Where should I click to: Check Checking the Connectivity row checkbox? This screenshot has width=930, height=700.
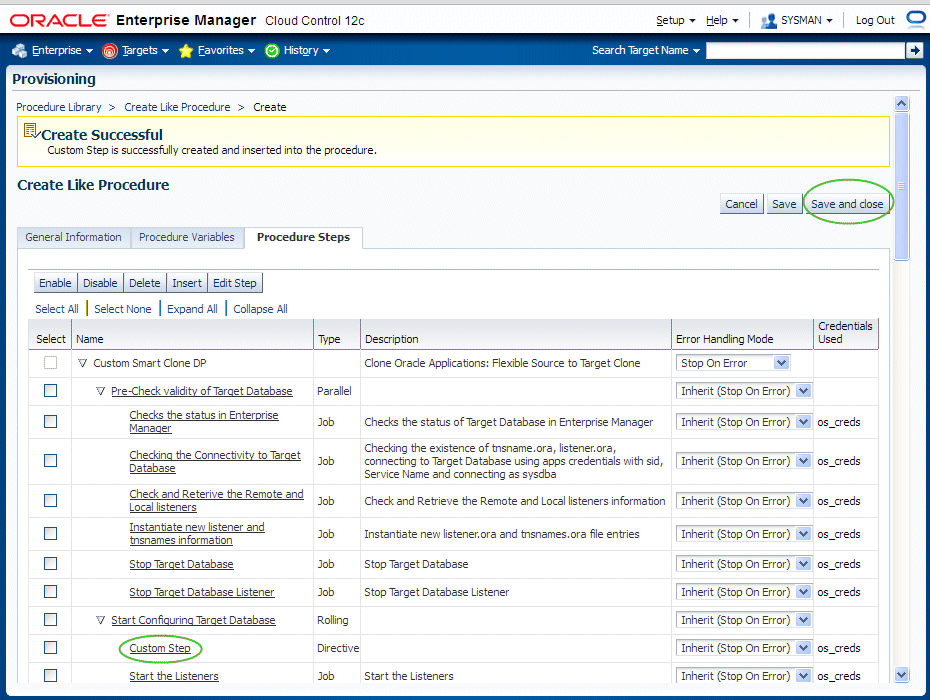[x=50, y=460]
